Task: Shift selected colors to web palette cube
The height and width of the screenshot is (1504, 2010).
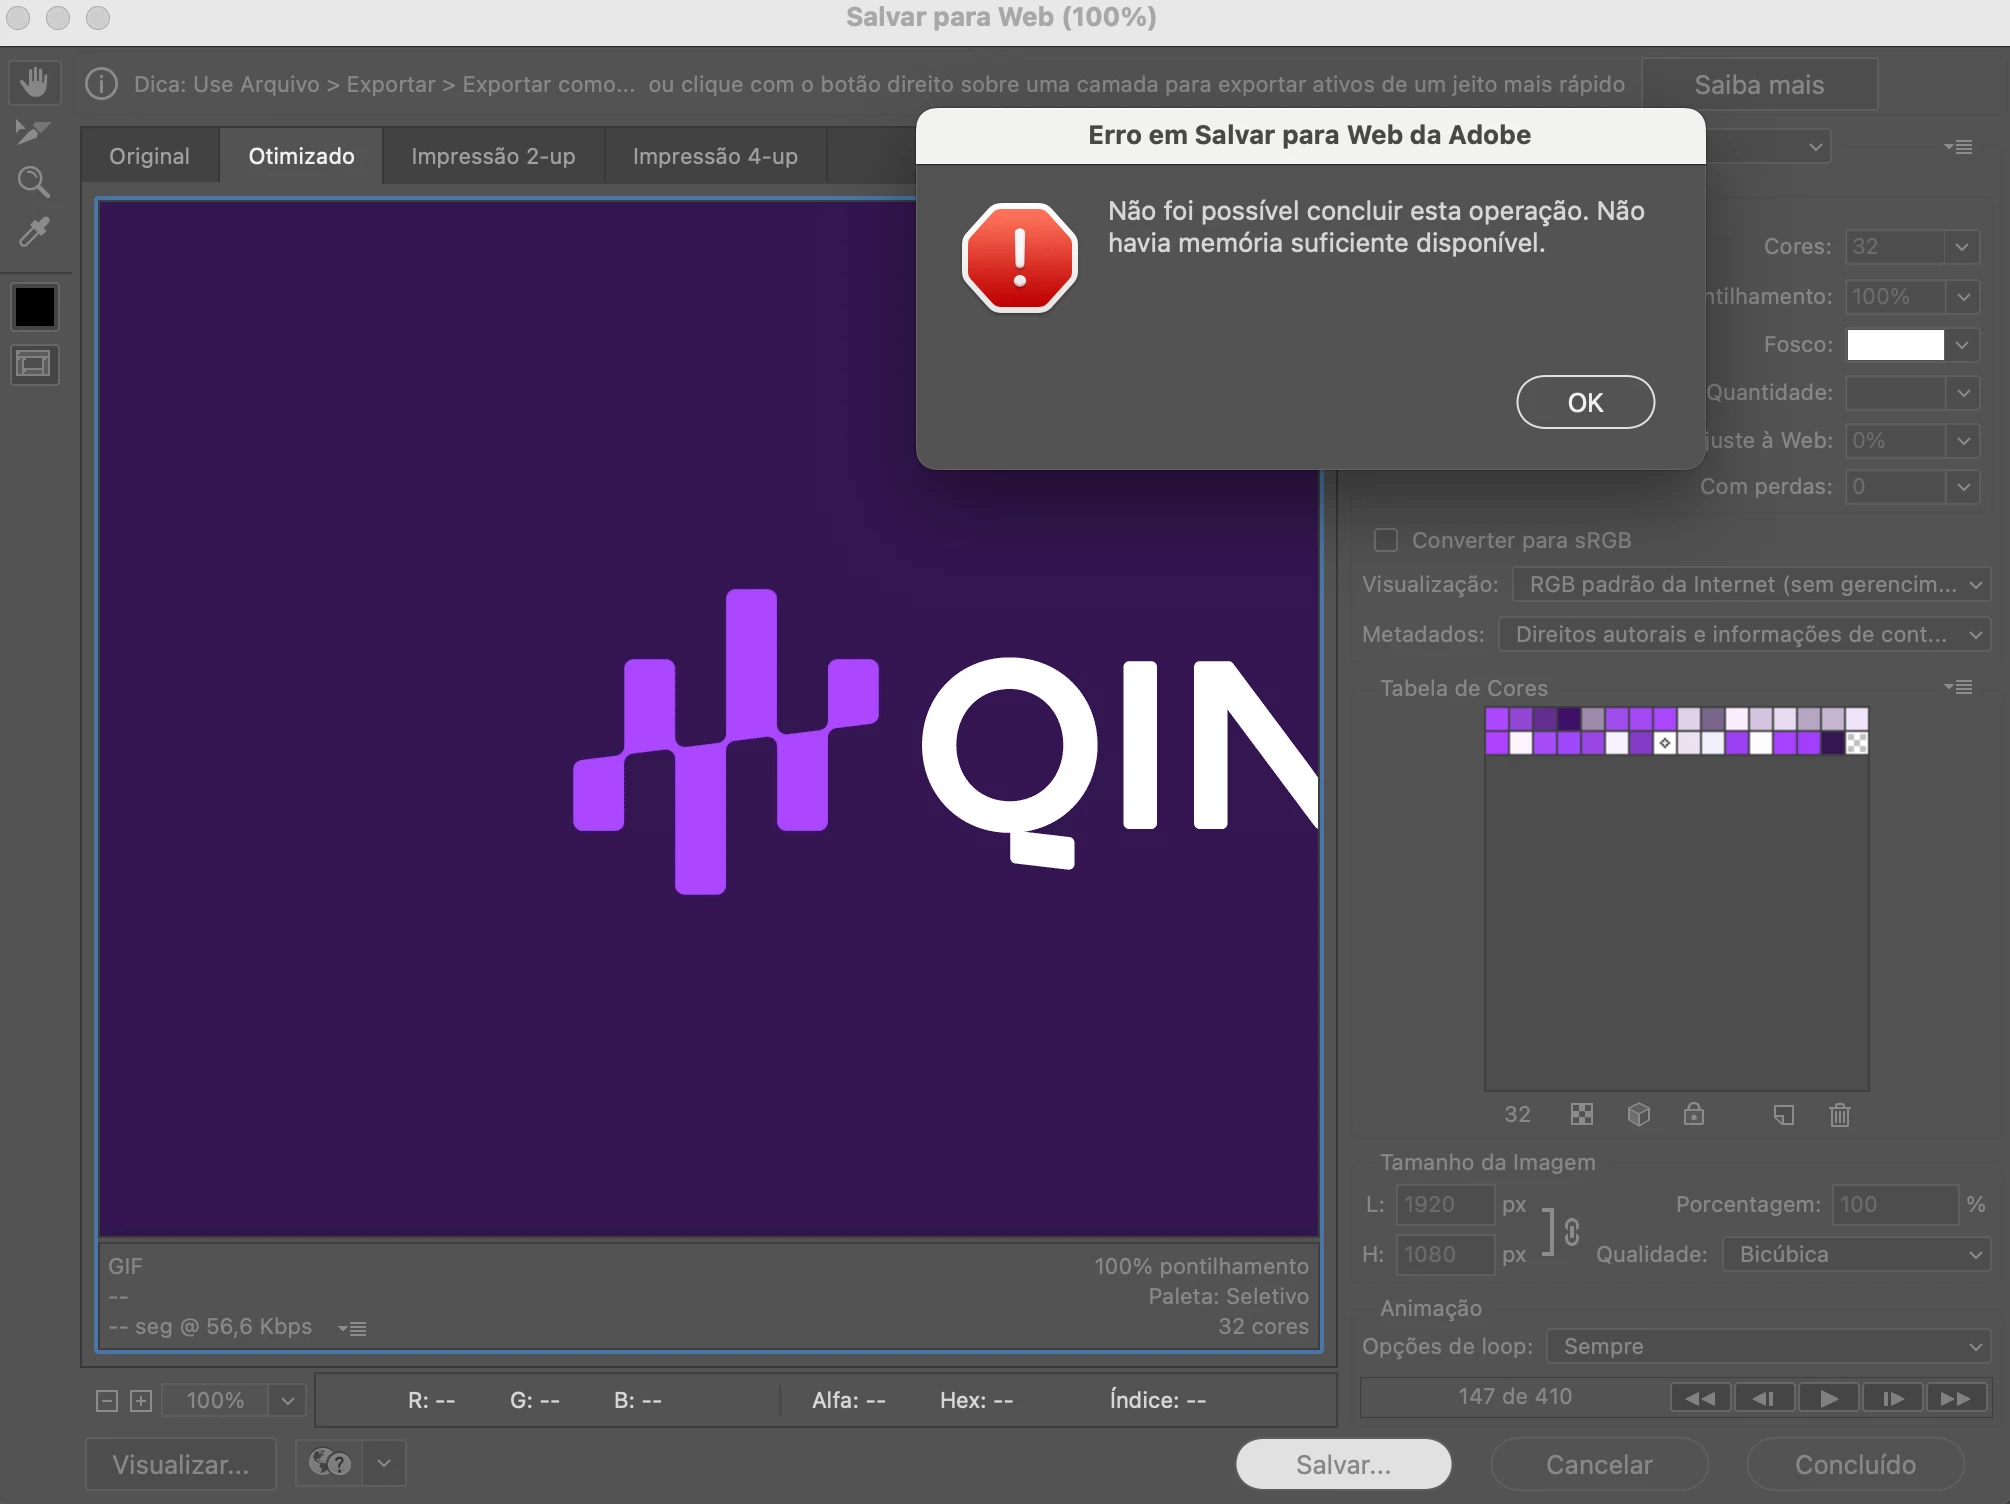Action: [x=1638, y=1114]
